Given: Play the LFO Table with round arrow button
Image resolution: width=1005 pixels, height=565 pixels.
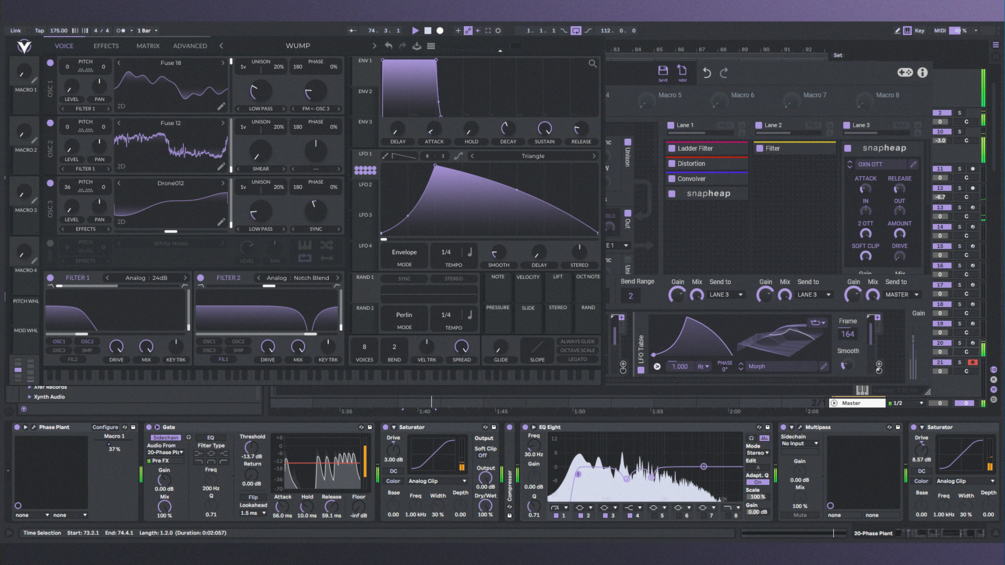Looking at the screenshot, I should tap(657, 366).
